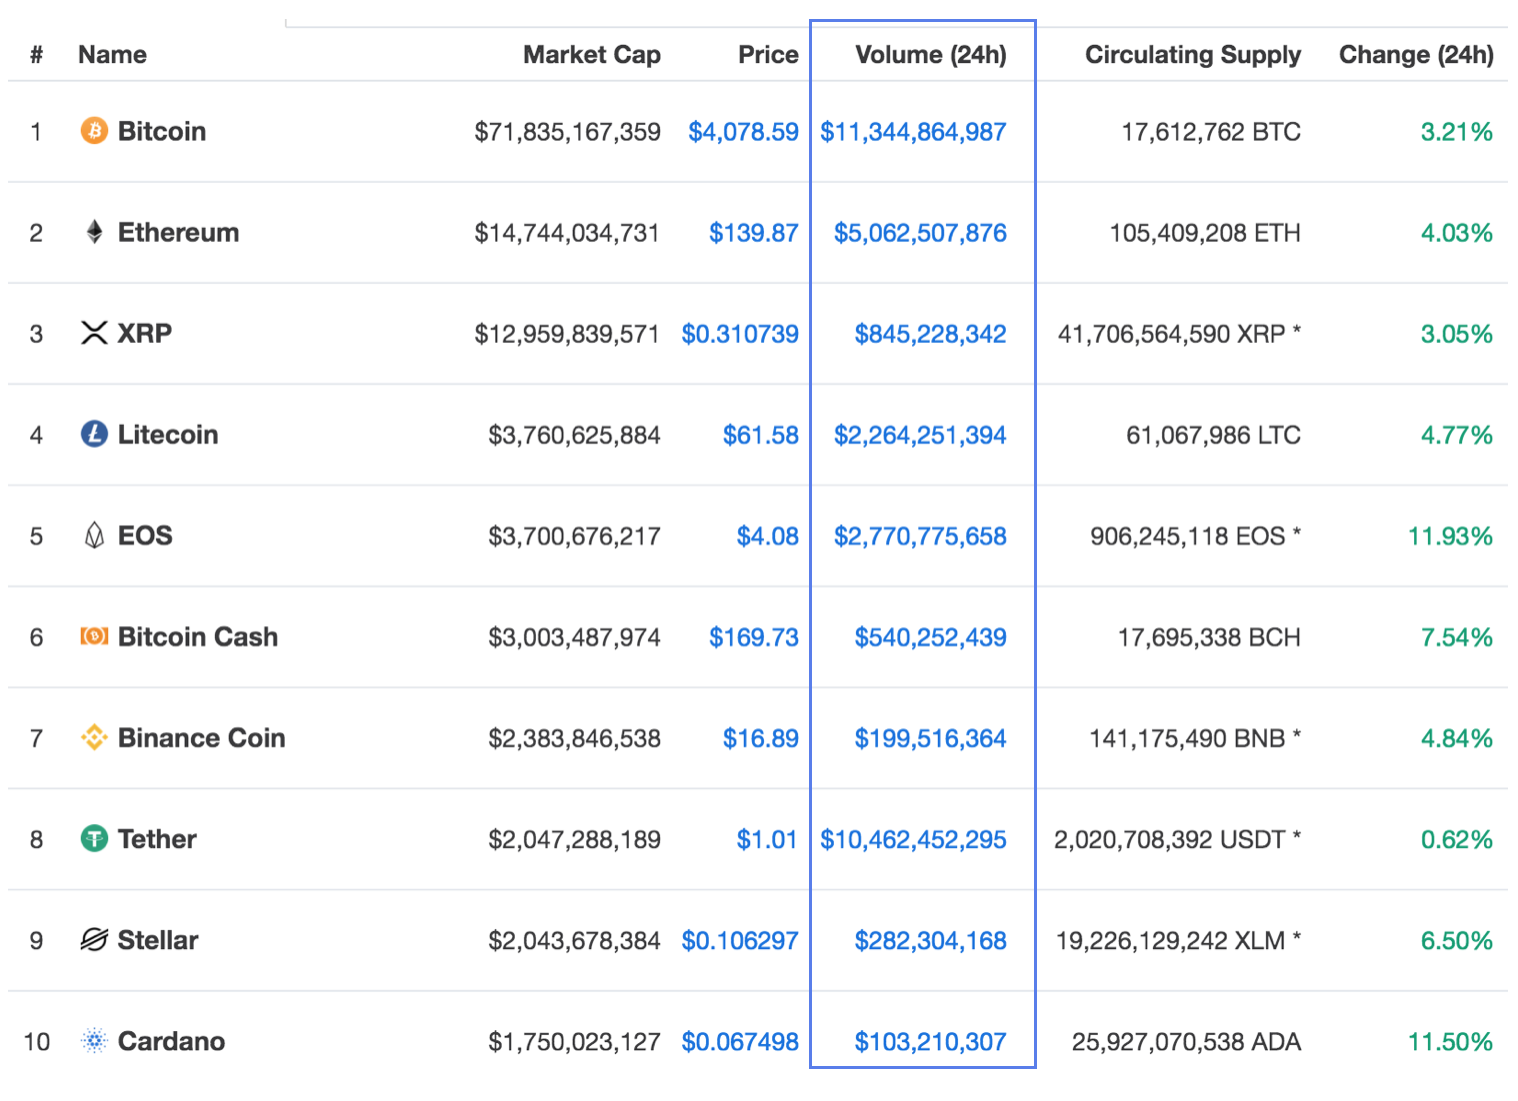Click the Stellar logo icon
1518x1101 pixels.
click(94, 940)
